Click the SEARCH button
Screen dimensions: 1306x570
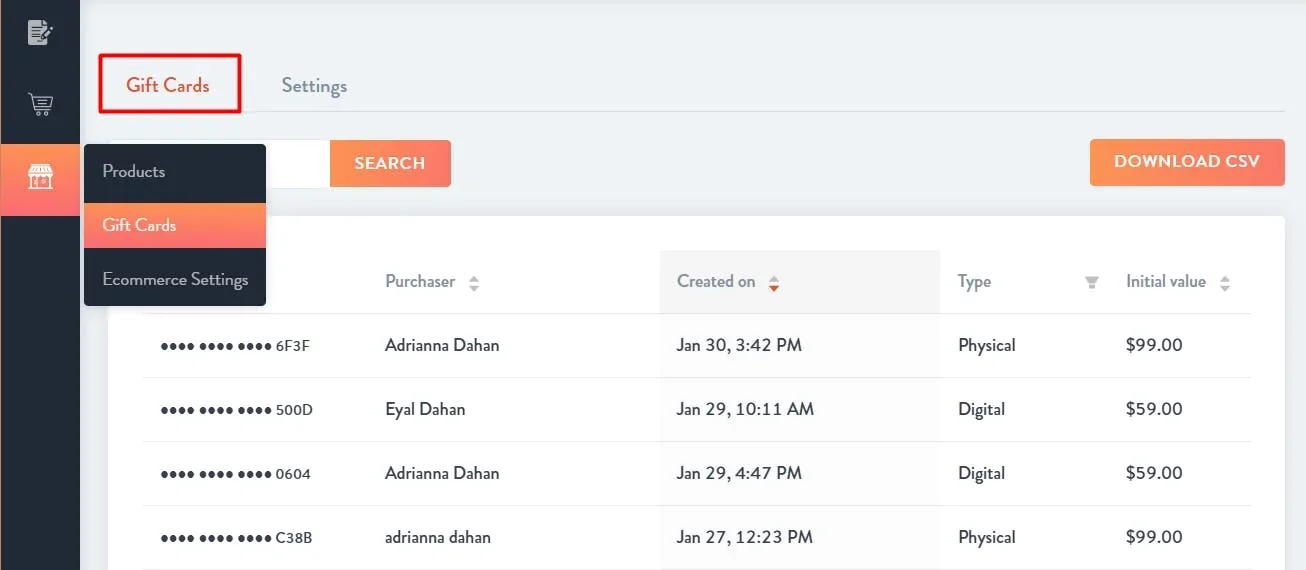tap(390, 163)
